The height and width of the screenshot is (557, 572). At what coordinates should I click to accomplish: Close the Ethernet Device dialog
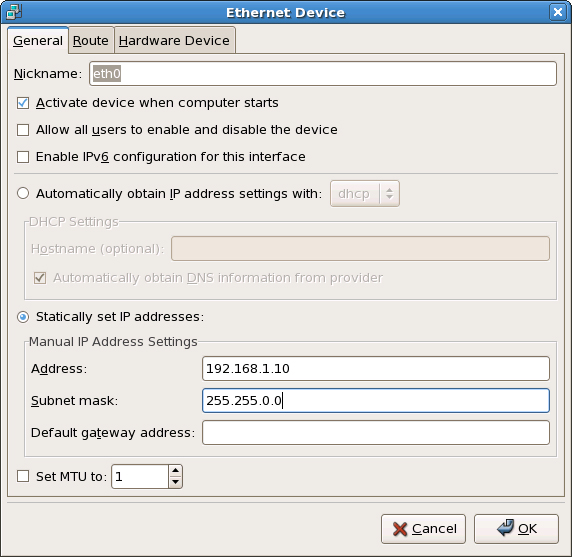557,12
